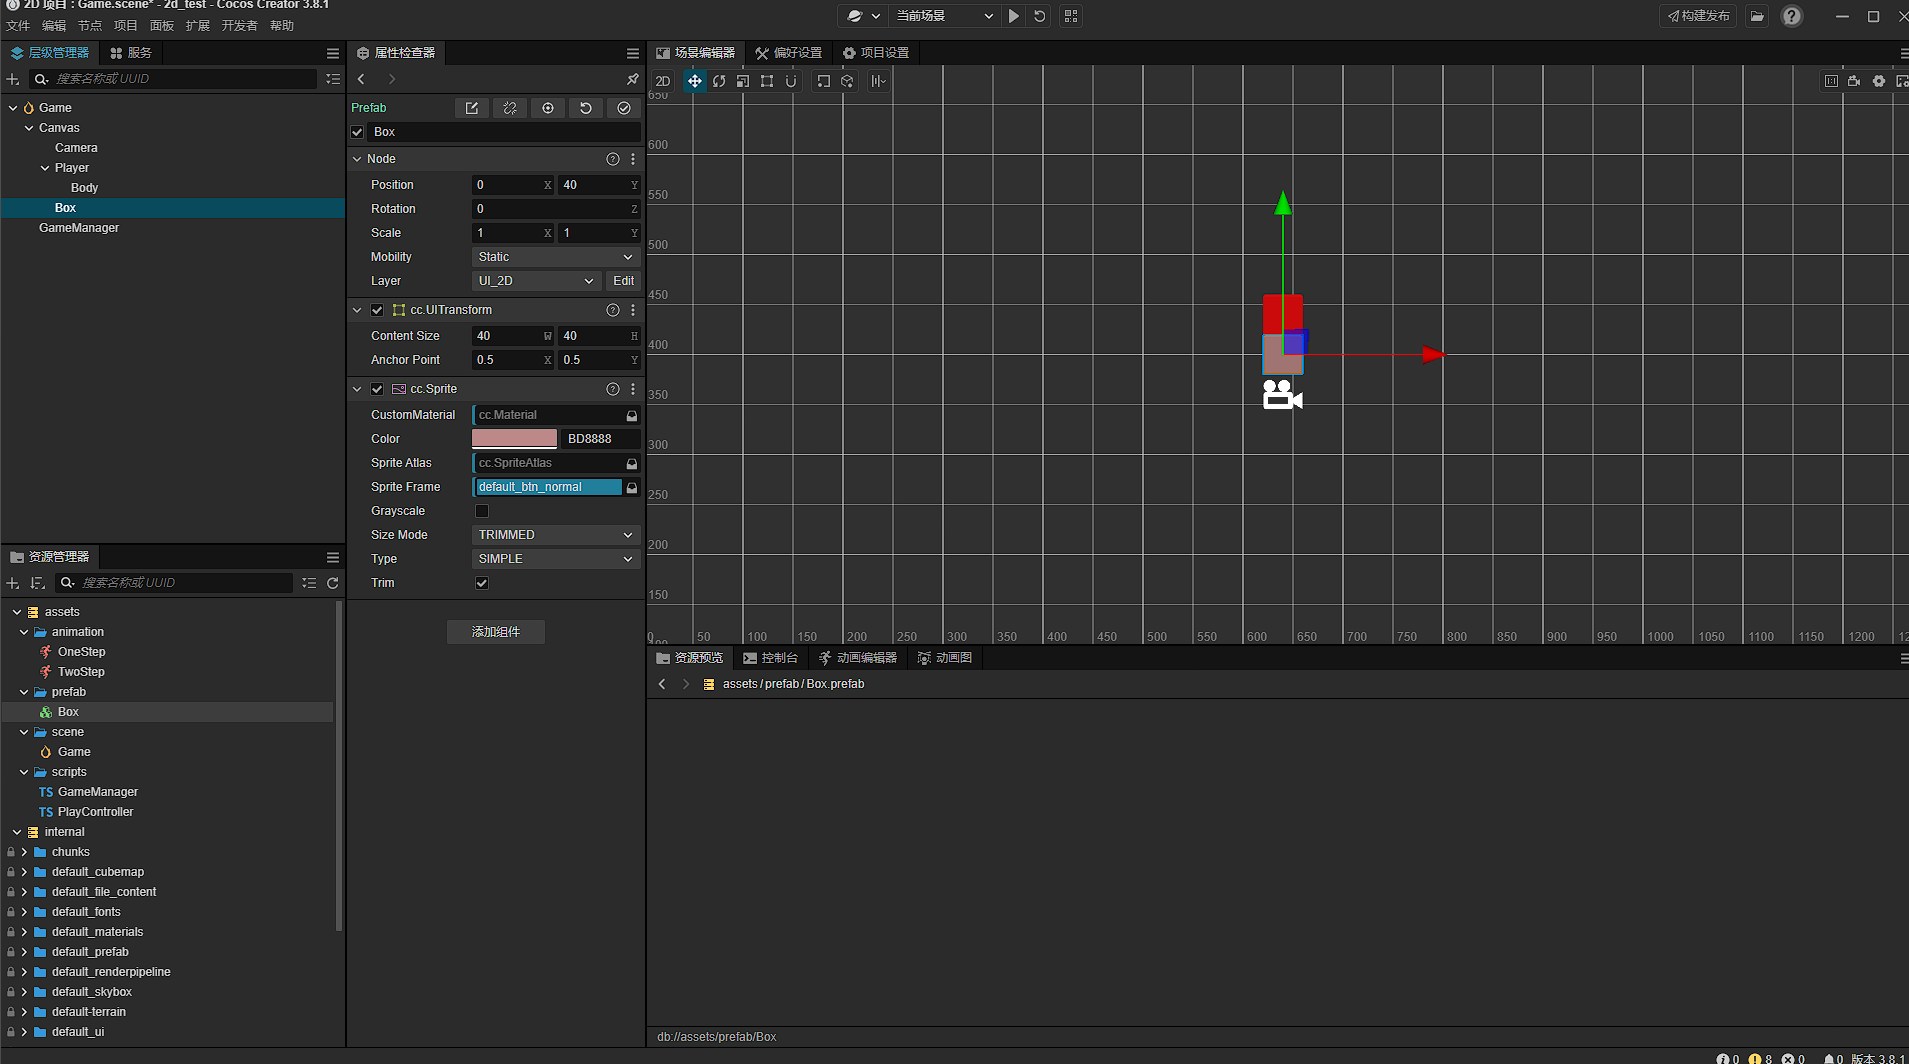Image resolution: width=1909 pixels, height=1064 pixels.
Task: Toggle the Box node active checkbox
Action: tap(357, 132)
